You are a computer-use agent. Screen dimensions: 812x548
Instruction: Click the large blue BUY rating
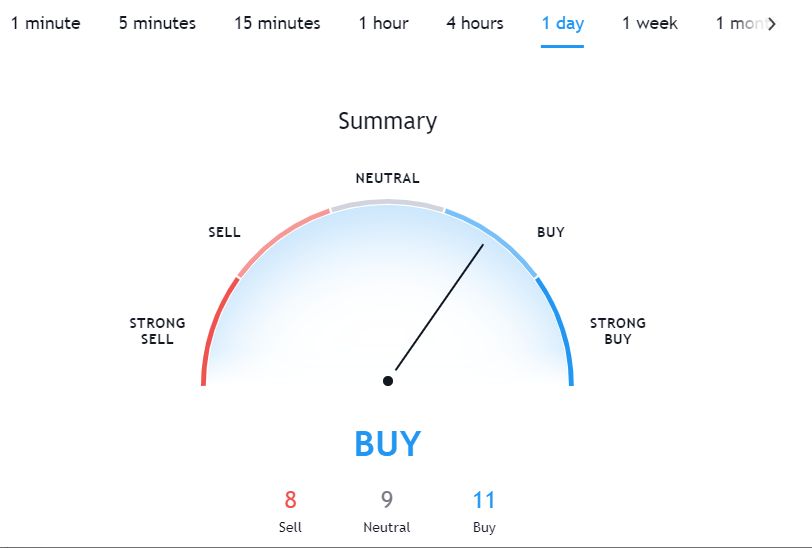(388, 444)
